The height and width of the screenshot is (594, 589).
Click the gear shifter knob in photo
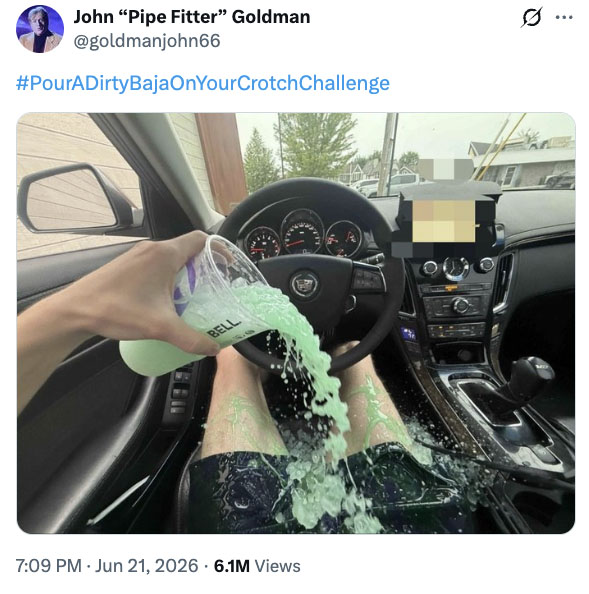coord(531,376)
